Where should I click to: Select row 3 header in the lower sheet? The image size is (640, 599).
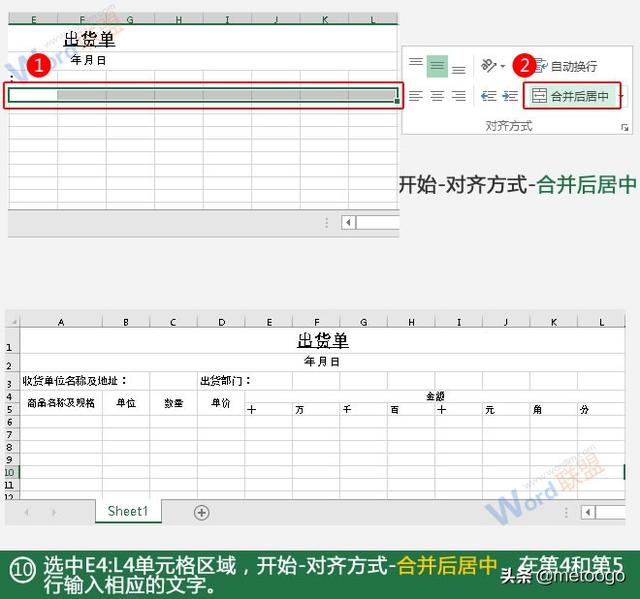pos(12,382)
